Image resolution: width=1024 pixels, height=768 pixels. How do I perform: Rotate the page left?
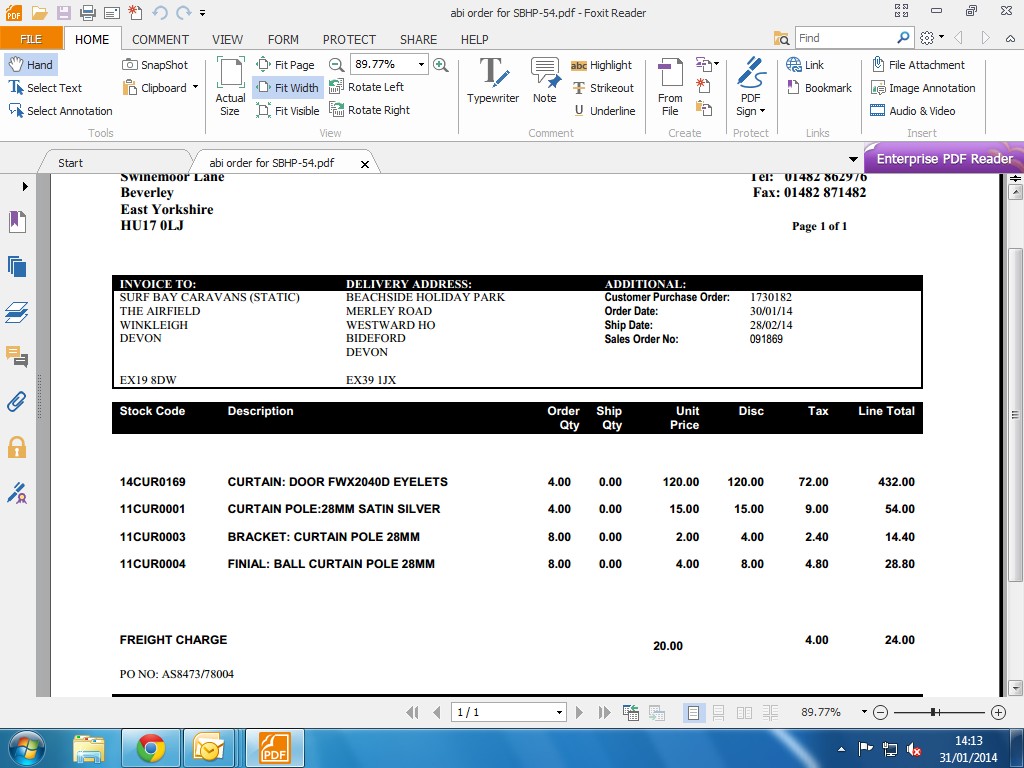[x=366, y=87]
